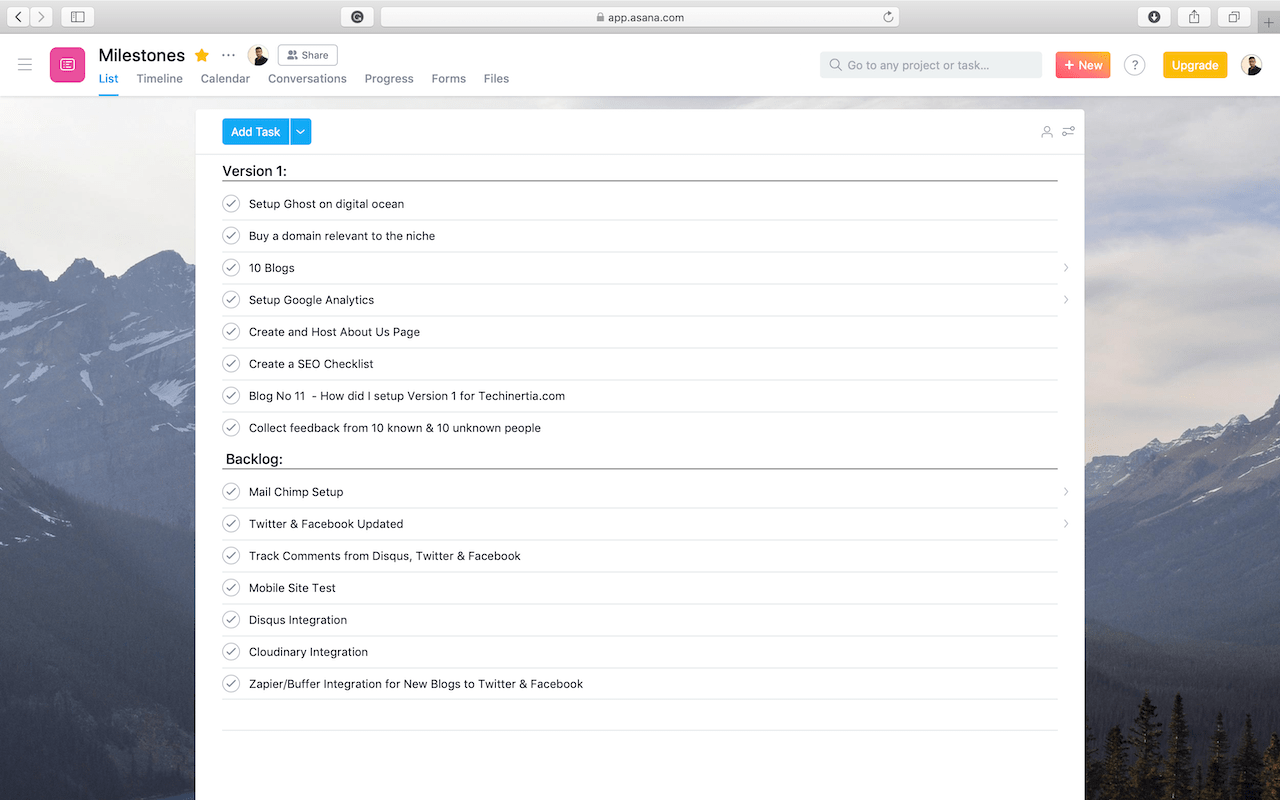
Task: Open the Calendar tab
Action: [225, 79]
